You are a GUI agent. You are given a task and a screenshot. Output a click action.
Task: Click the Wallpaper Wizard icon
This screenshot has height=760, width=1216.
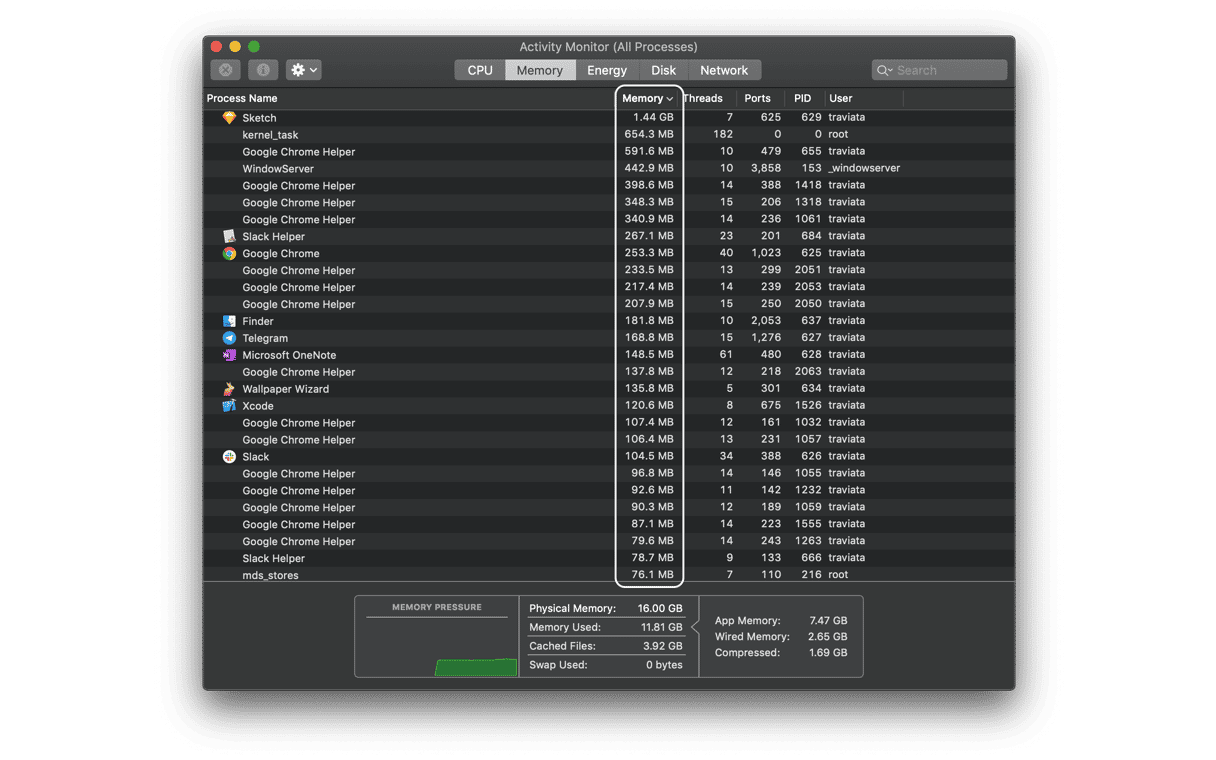click(229, 389)
